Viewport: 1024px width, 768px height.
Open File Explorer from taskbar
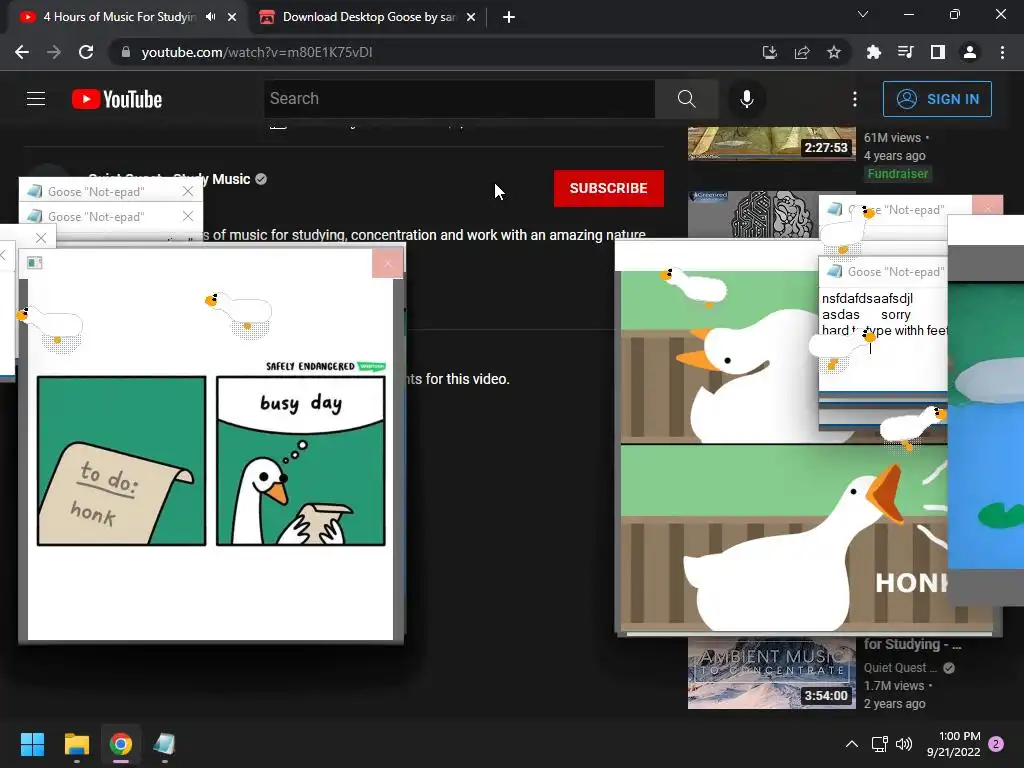coord(76,744)
